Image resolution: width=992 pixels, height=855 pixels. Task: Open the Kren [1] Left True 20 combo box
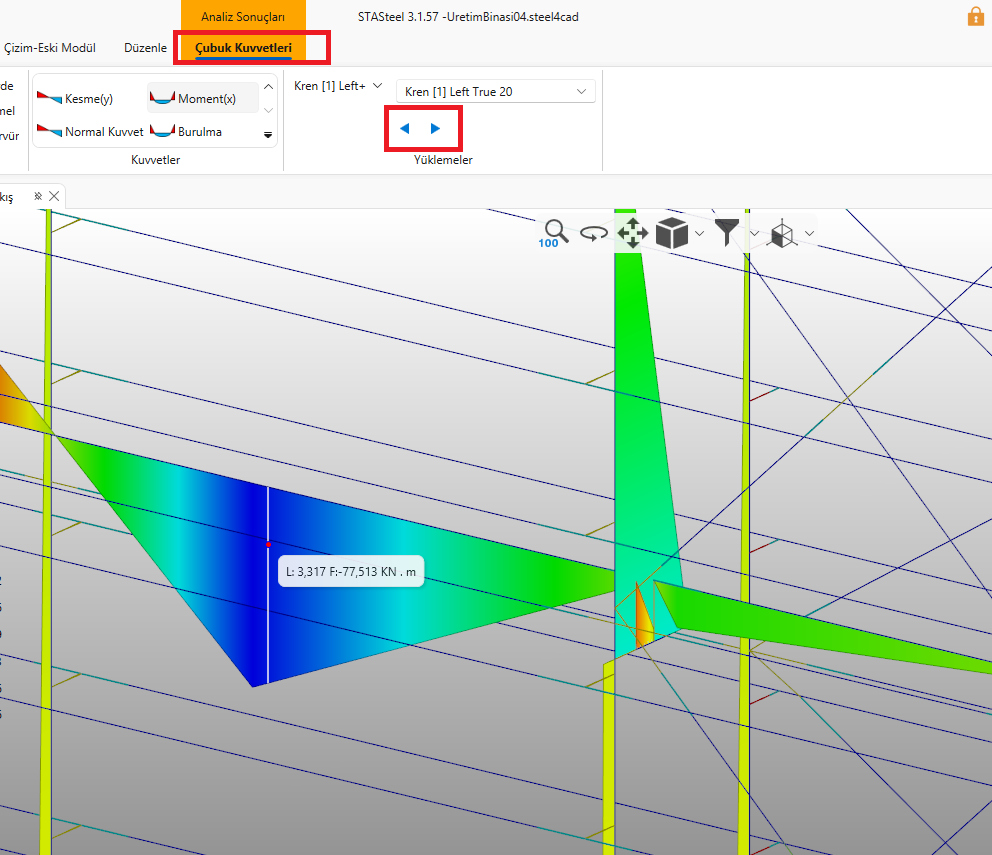click(x=495, y=91)
